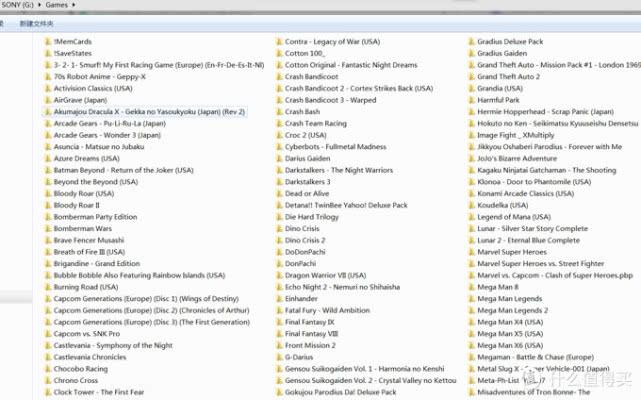Click the SONY (G:) breadcrumb

(x=18, y=5)
